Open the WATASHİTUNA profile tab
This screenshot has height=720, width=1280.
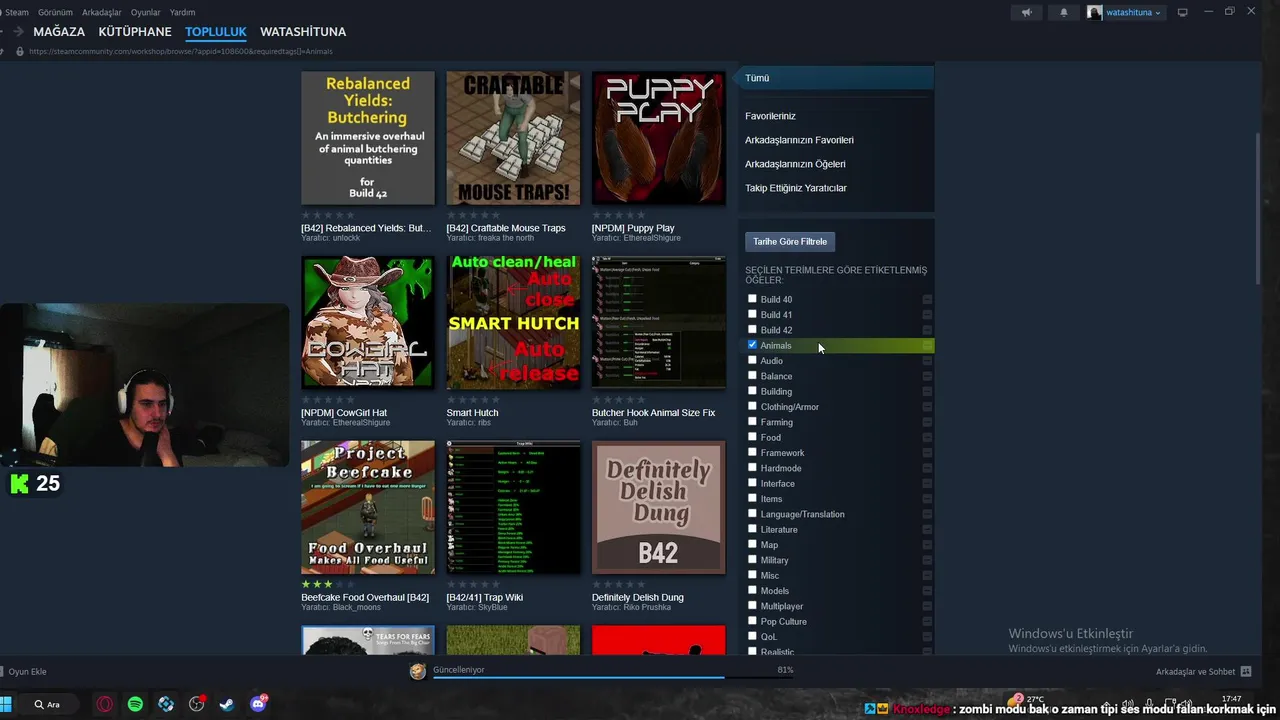tap(303, 32)
